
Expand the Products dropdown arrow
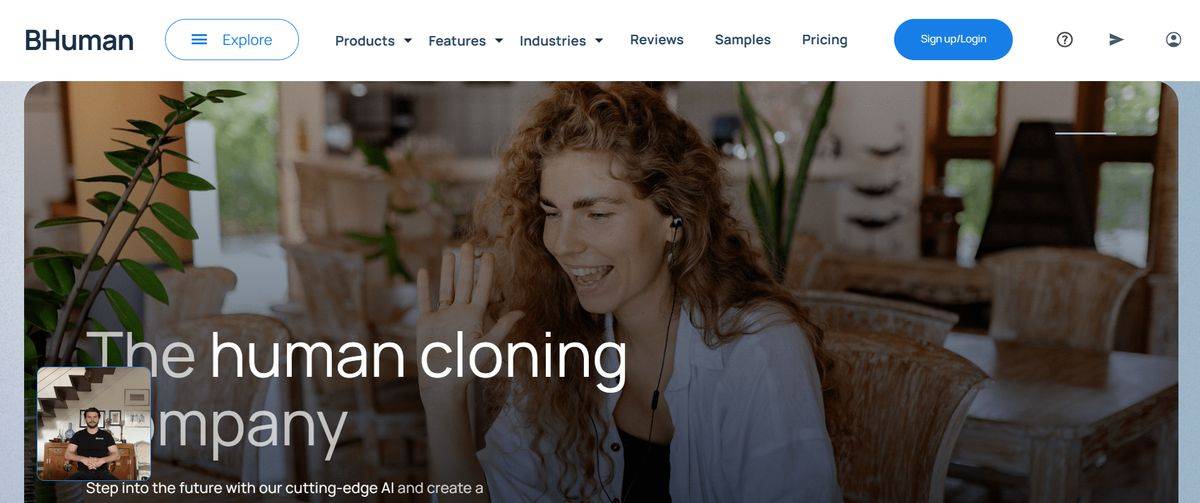407,41
